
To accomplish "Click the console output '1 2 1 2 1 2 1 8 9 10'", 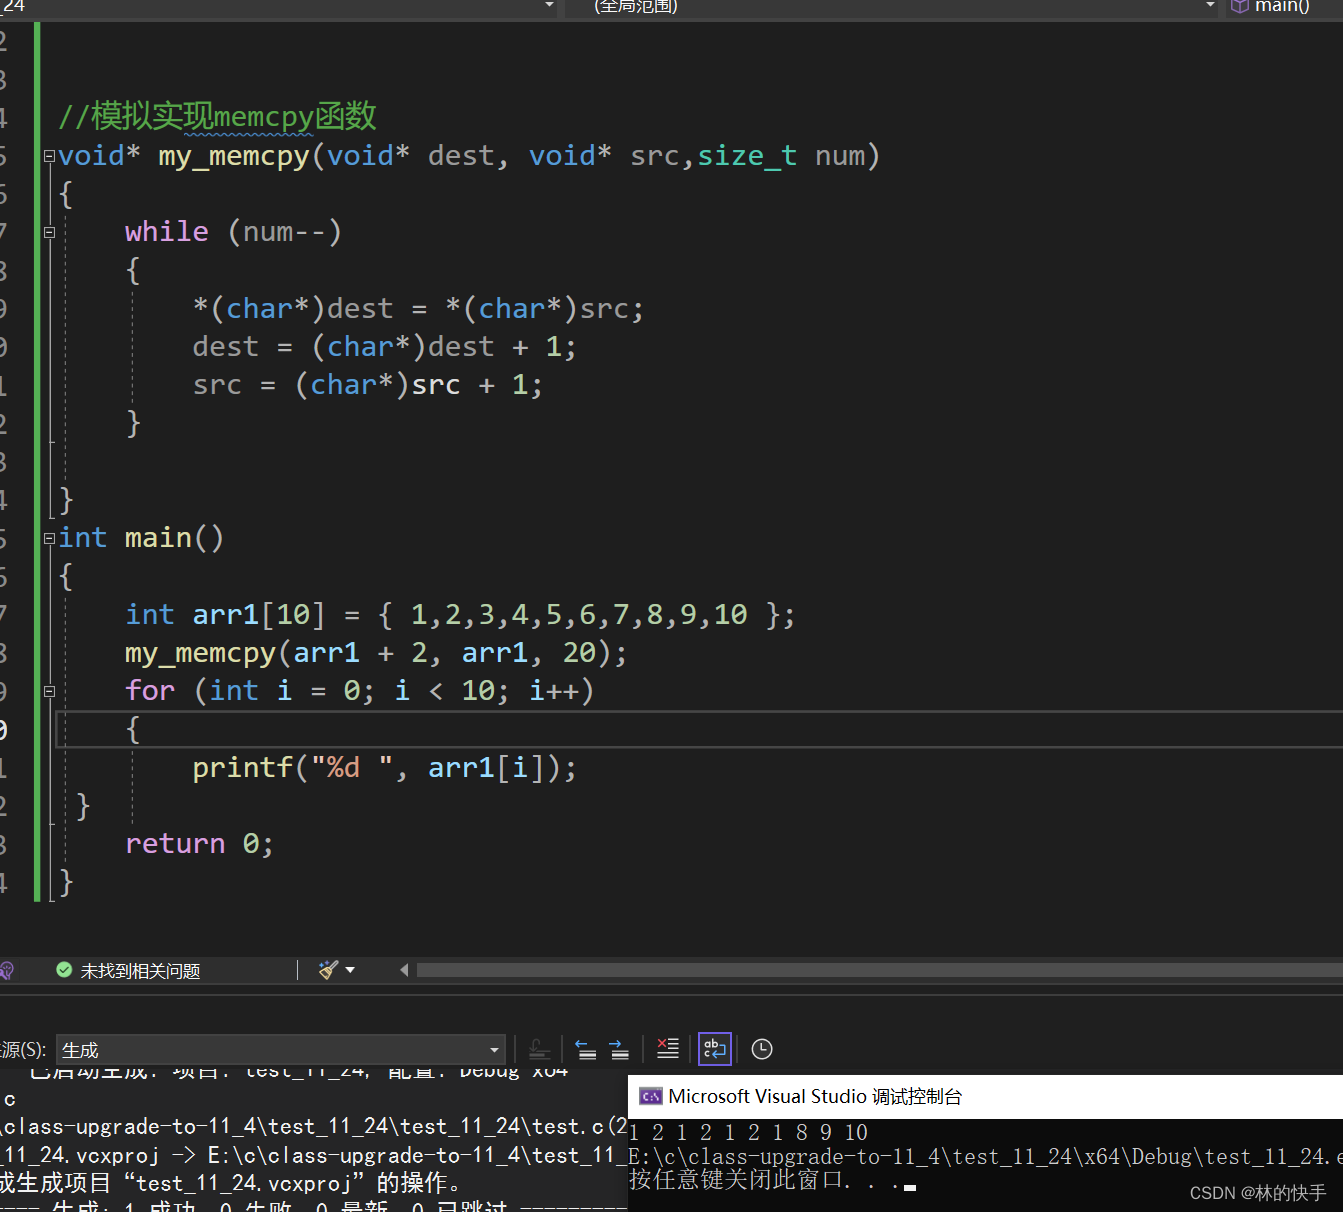I will coord(748,1133).
